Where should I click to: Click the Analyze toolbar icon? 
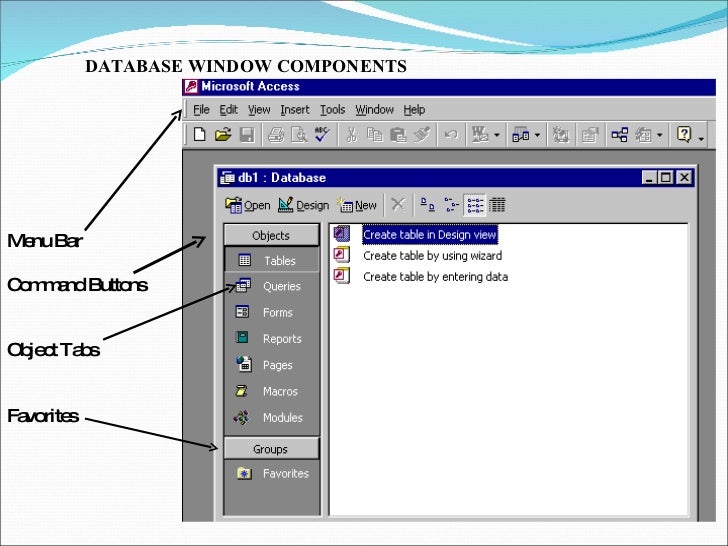(520, 135)
